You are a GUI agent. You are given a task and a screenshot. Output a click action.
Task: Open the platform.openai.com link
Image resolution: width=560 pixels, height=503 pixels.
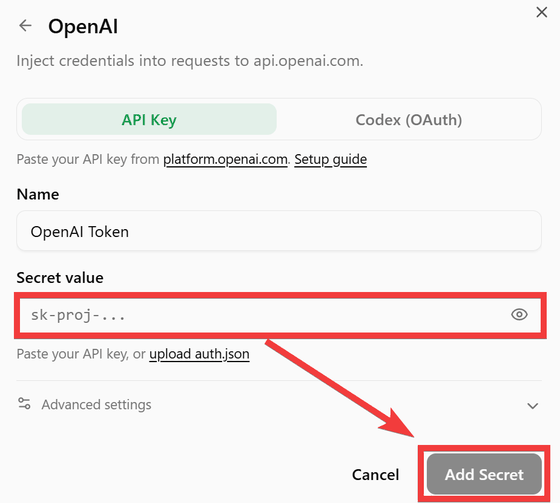pyautogui.click(x=225, y=159)
